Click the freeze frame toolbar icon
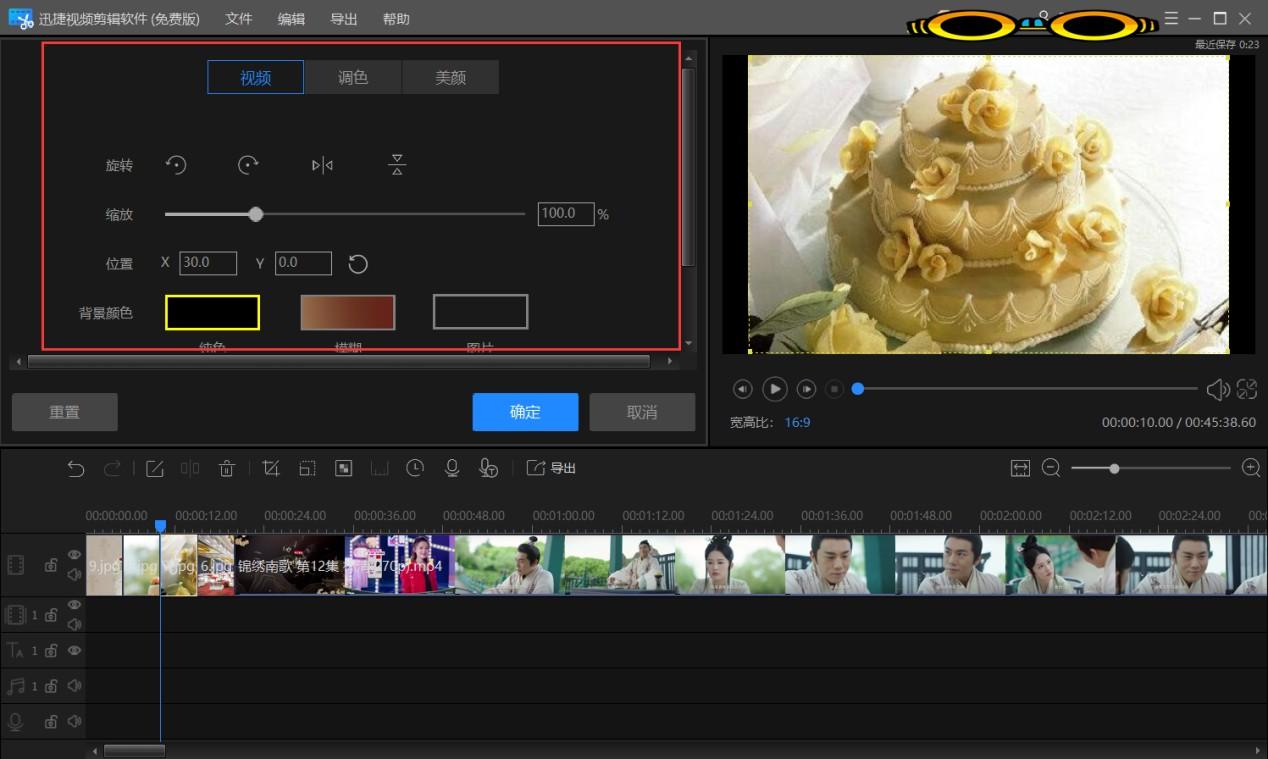Viewport: 1268px width, 759px height. (x=379, y=468)
